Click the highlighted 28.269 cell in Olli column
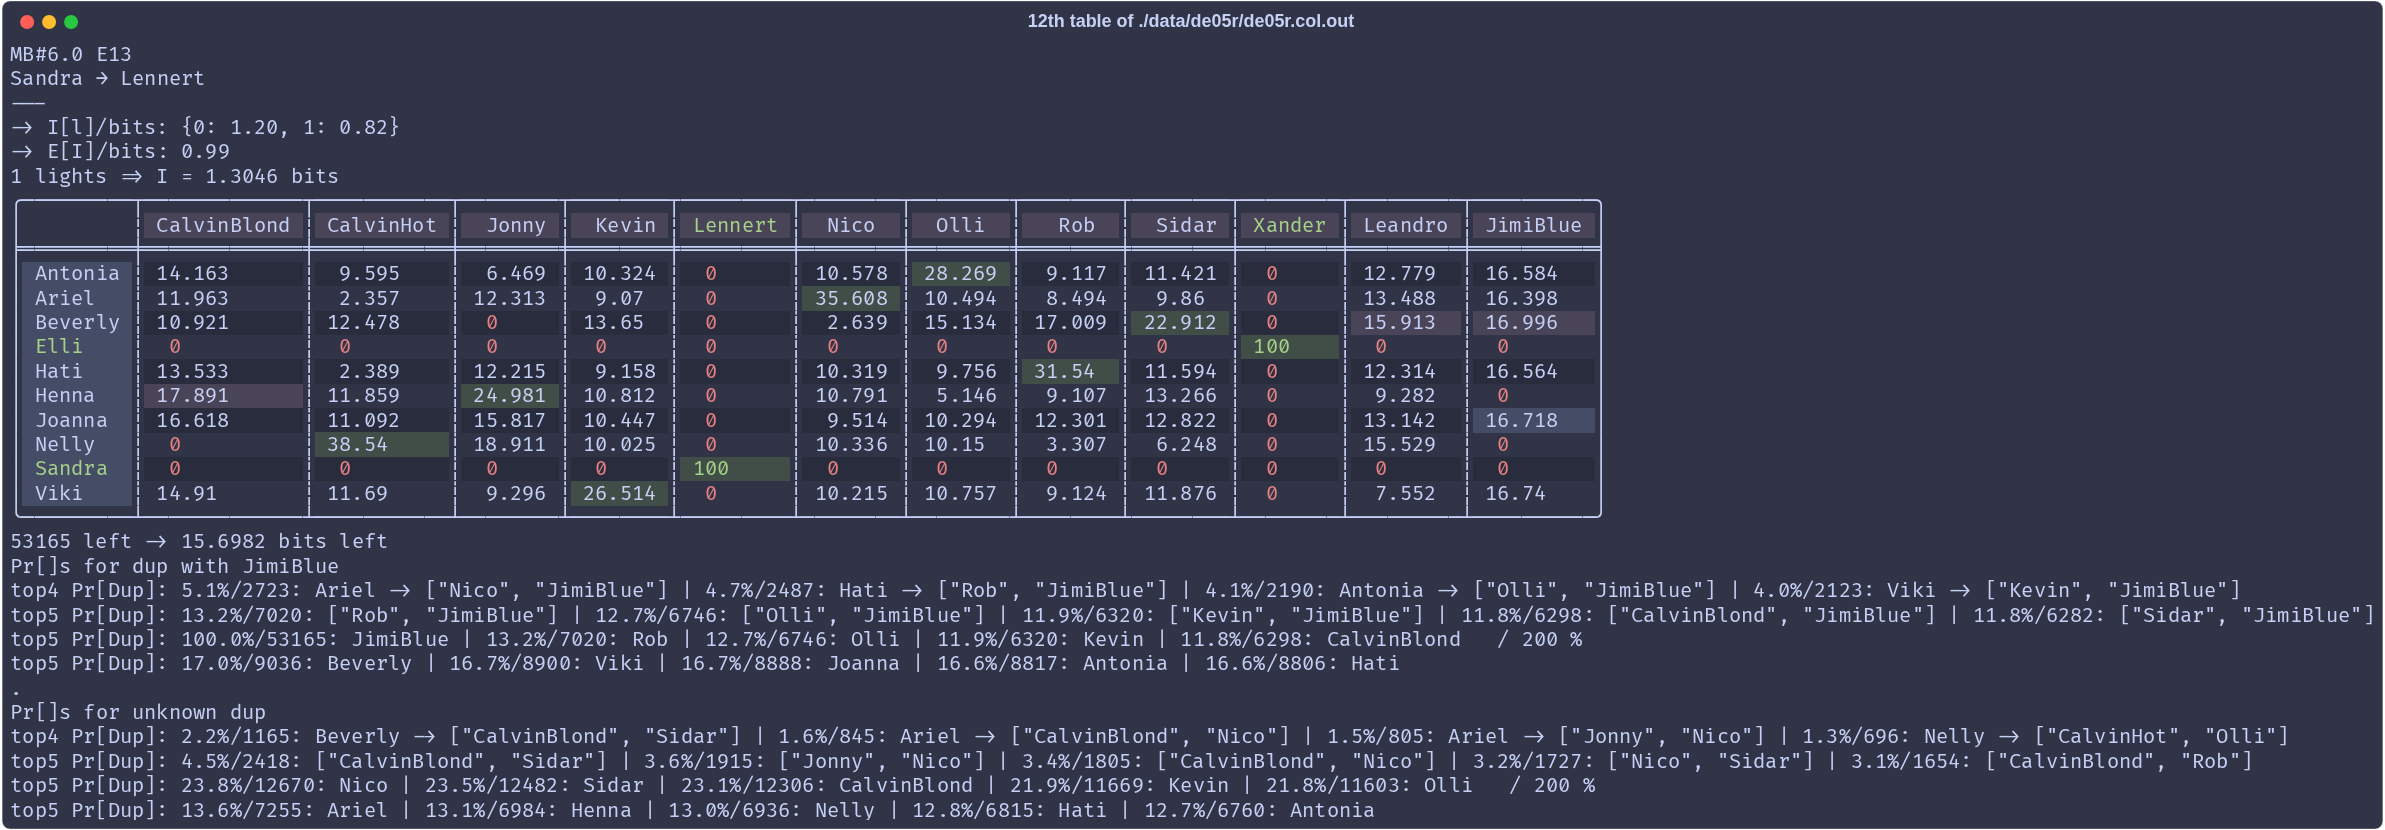Screen dimensions: 2385x830 tap(960, 274)
